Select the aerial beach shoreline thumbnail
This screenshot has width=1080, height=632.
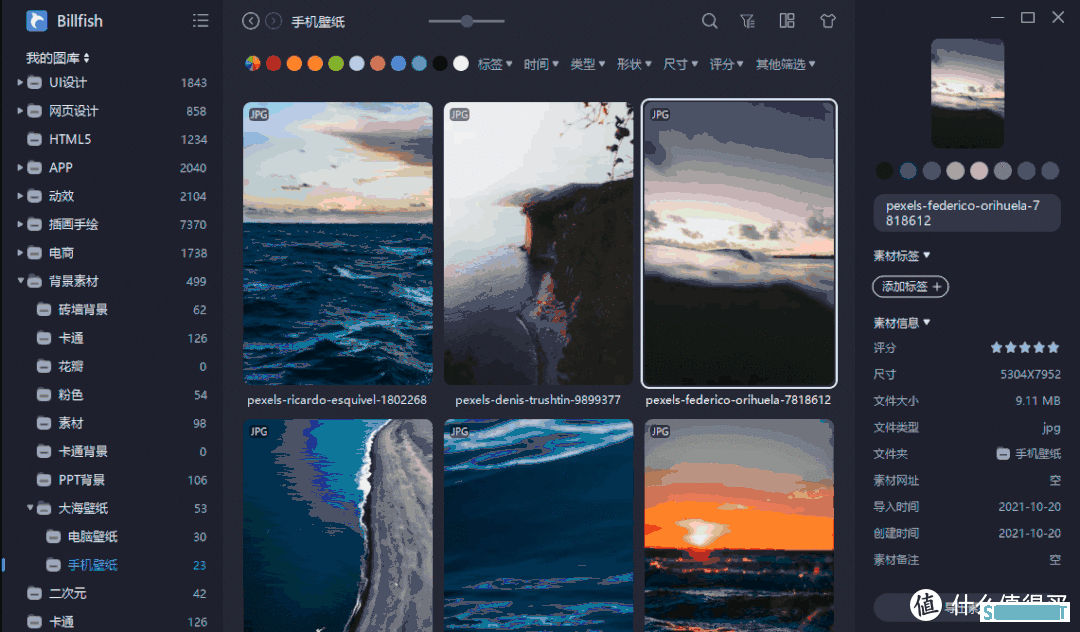pos(338,525)
